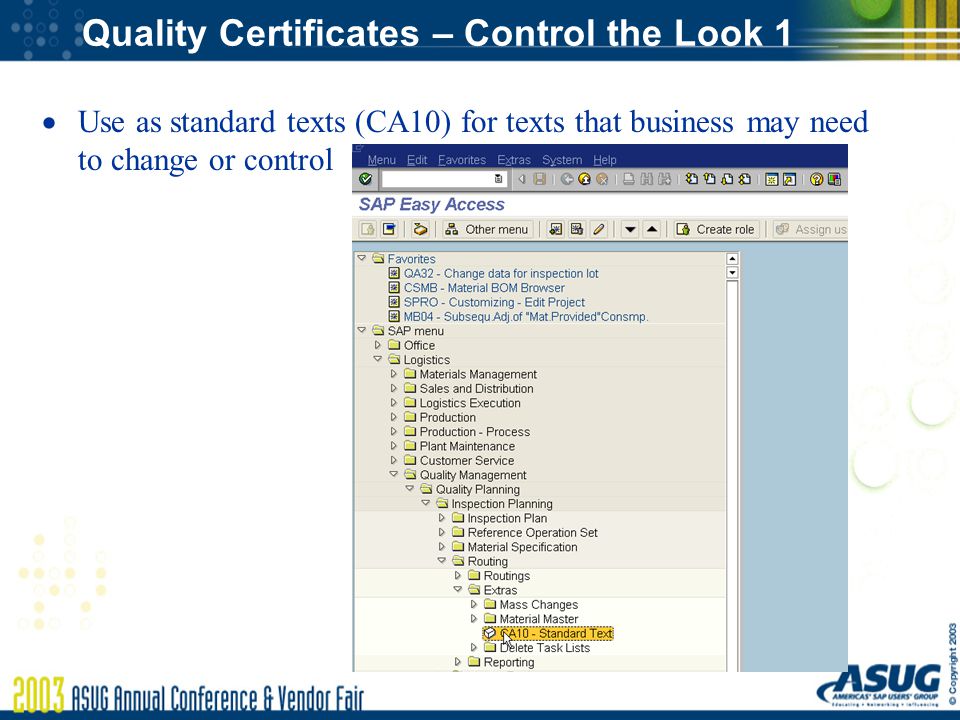960x720 pixels.
Task: Click the Change Favorites pencil icon
Action: coord(598,229)
